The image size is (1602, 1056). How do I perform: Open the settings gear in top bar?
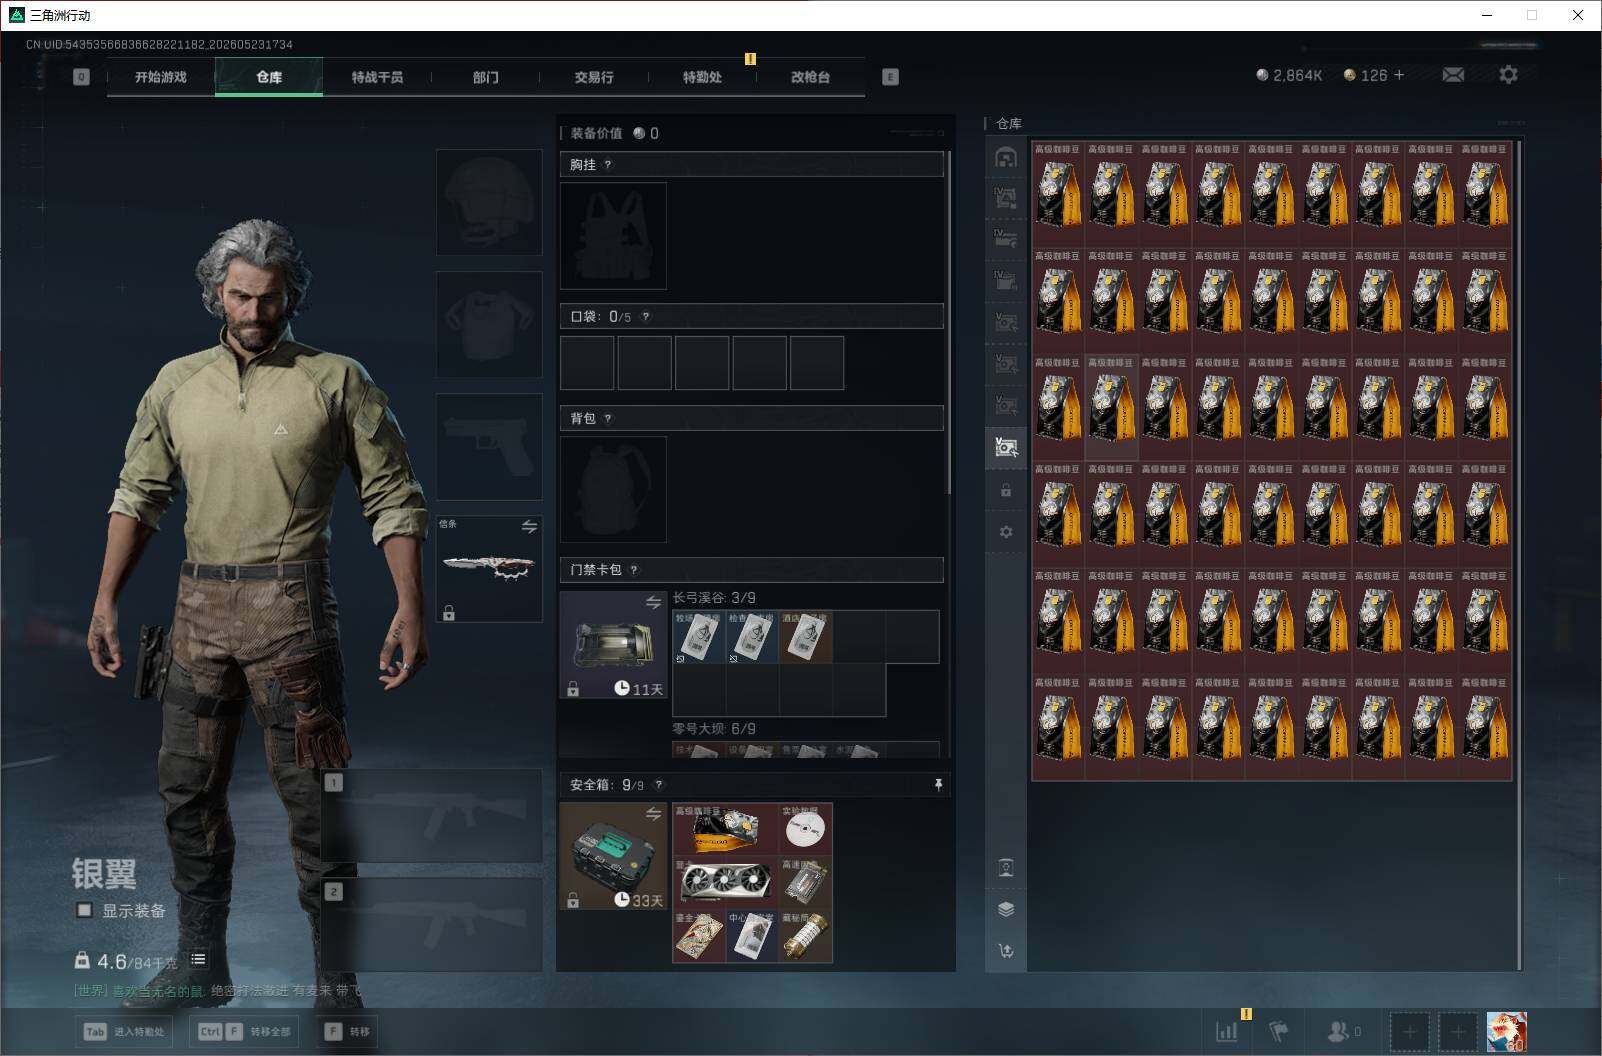(x=1508, y=75)
